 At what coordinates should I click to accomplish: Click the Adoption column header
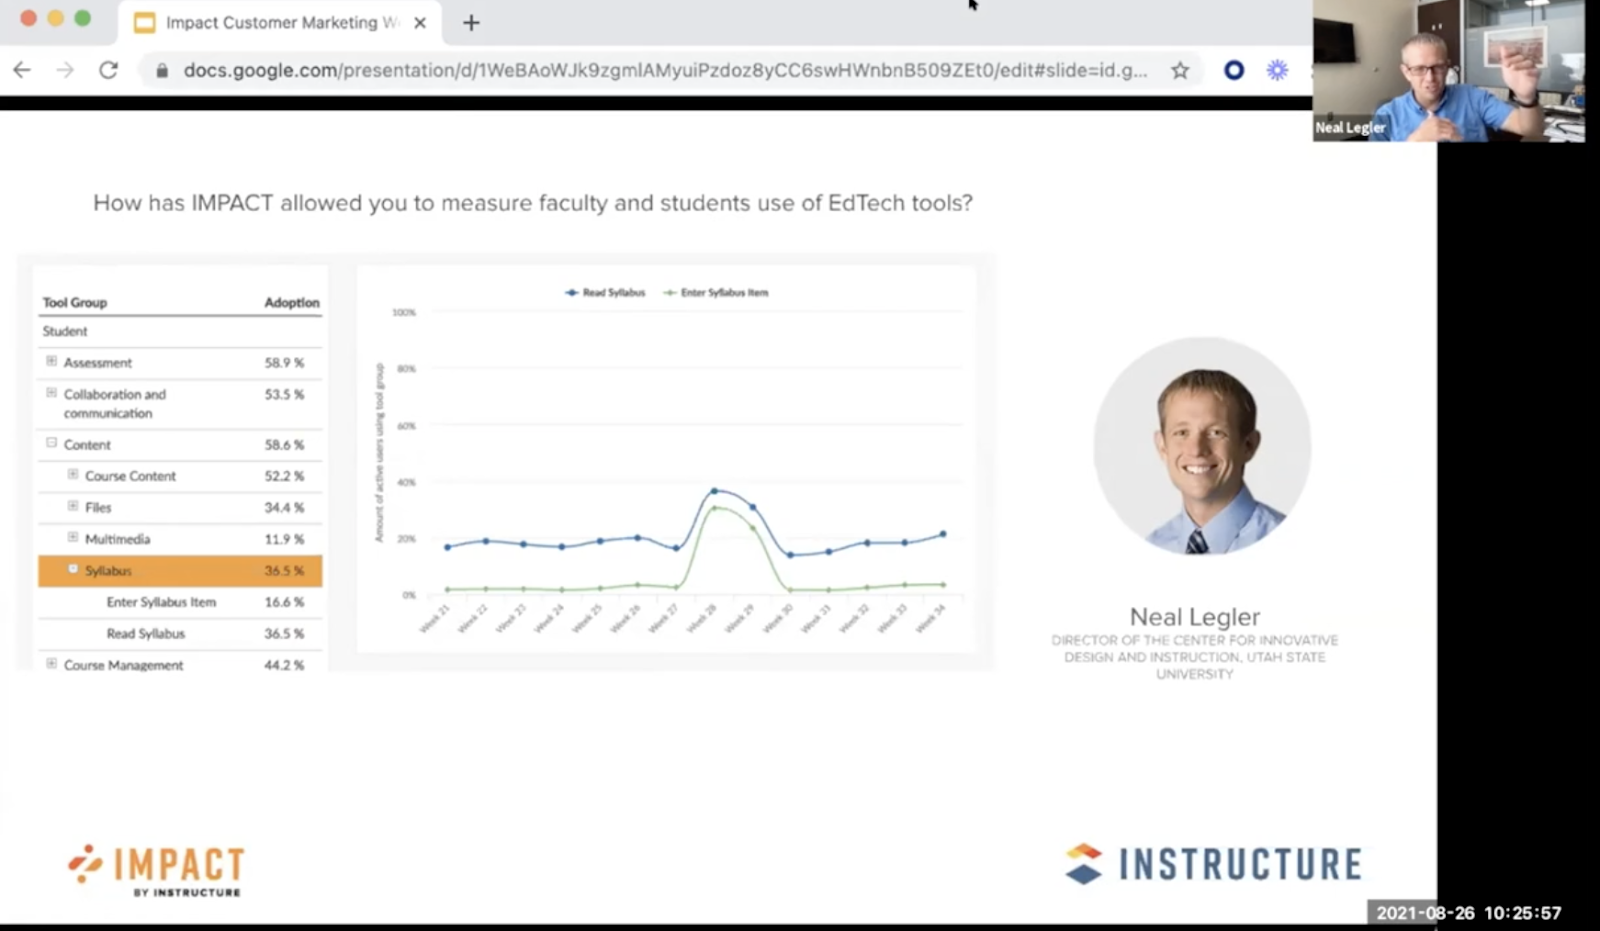292,302
